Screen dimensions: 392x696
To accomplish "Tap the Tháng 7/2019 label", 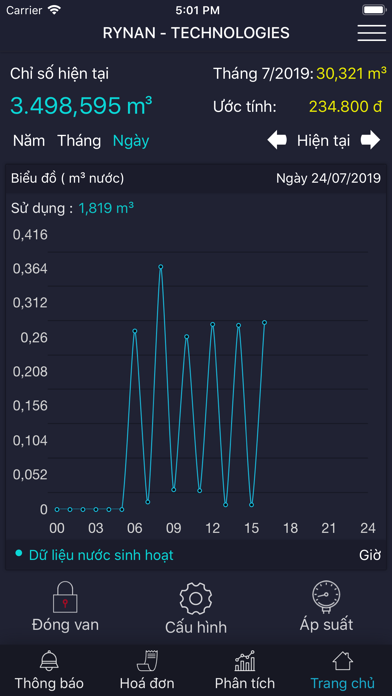I will [264, 74].
